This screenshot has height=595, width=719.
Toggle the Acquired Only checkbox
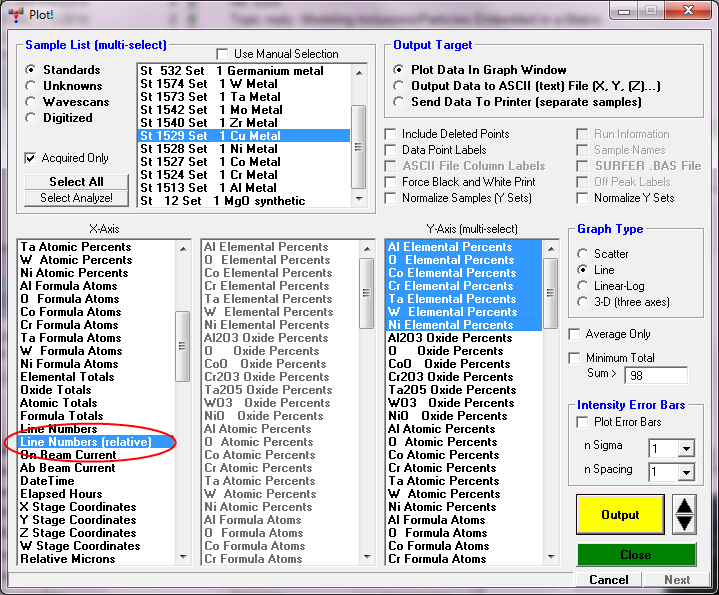coord(30,158)
